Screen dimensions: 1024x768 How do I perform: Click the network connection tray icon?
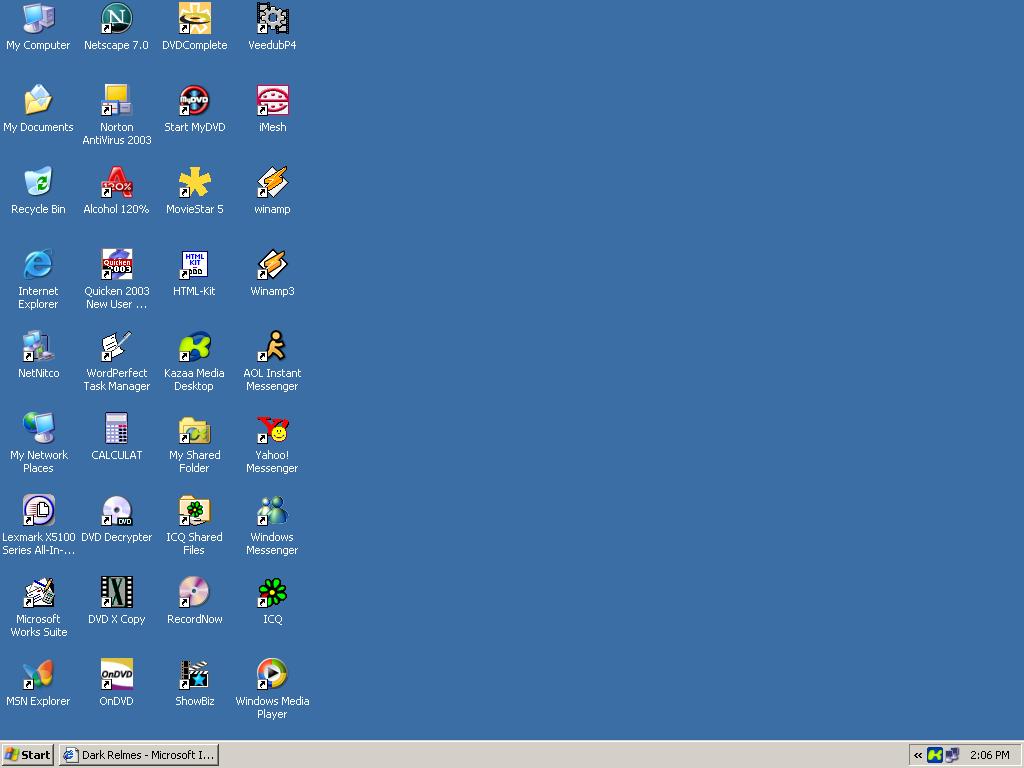952,756
